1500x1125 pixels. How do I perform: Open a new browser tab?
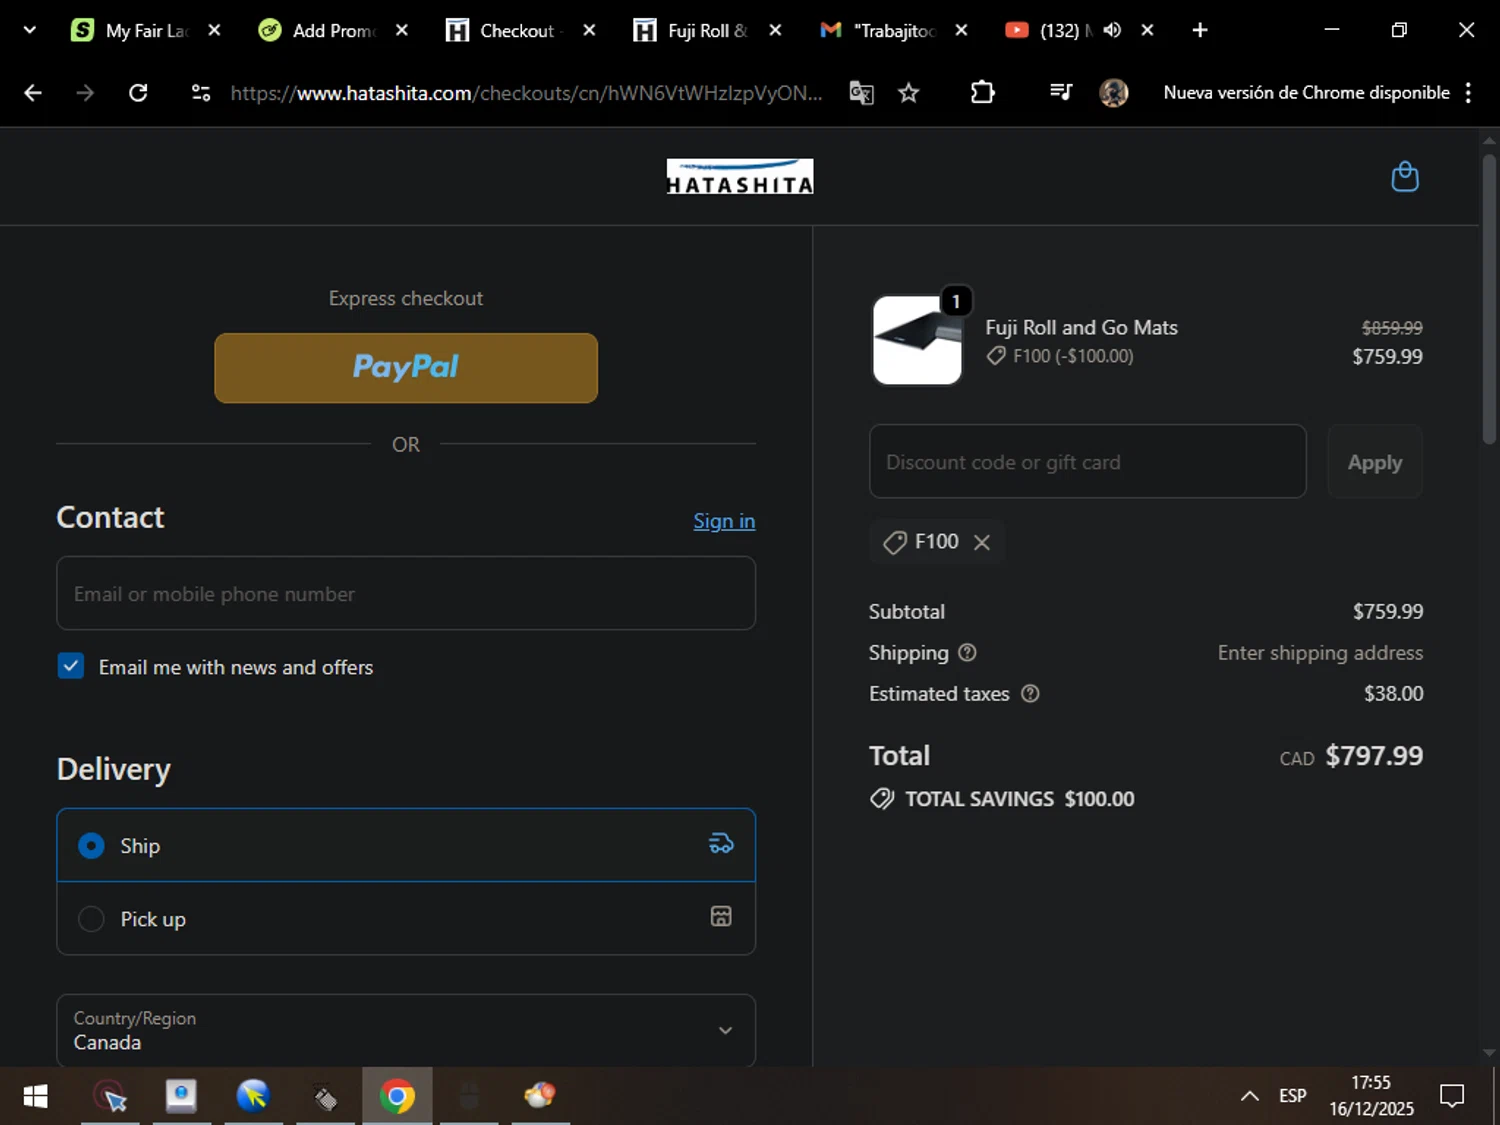[x=1200, y=30]
